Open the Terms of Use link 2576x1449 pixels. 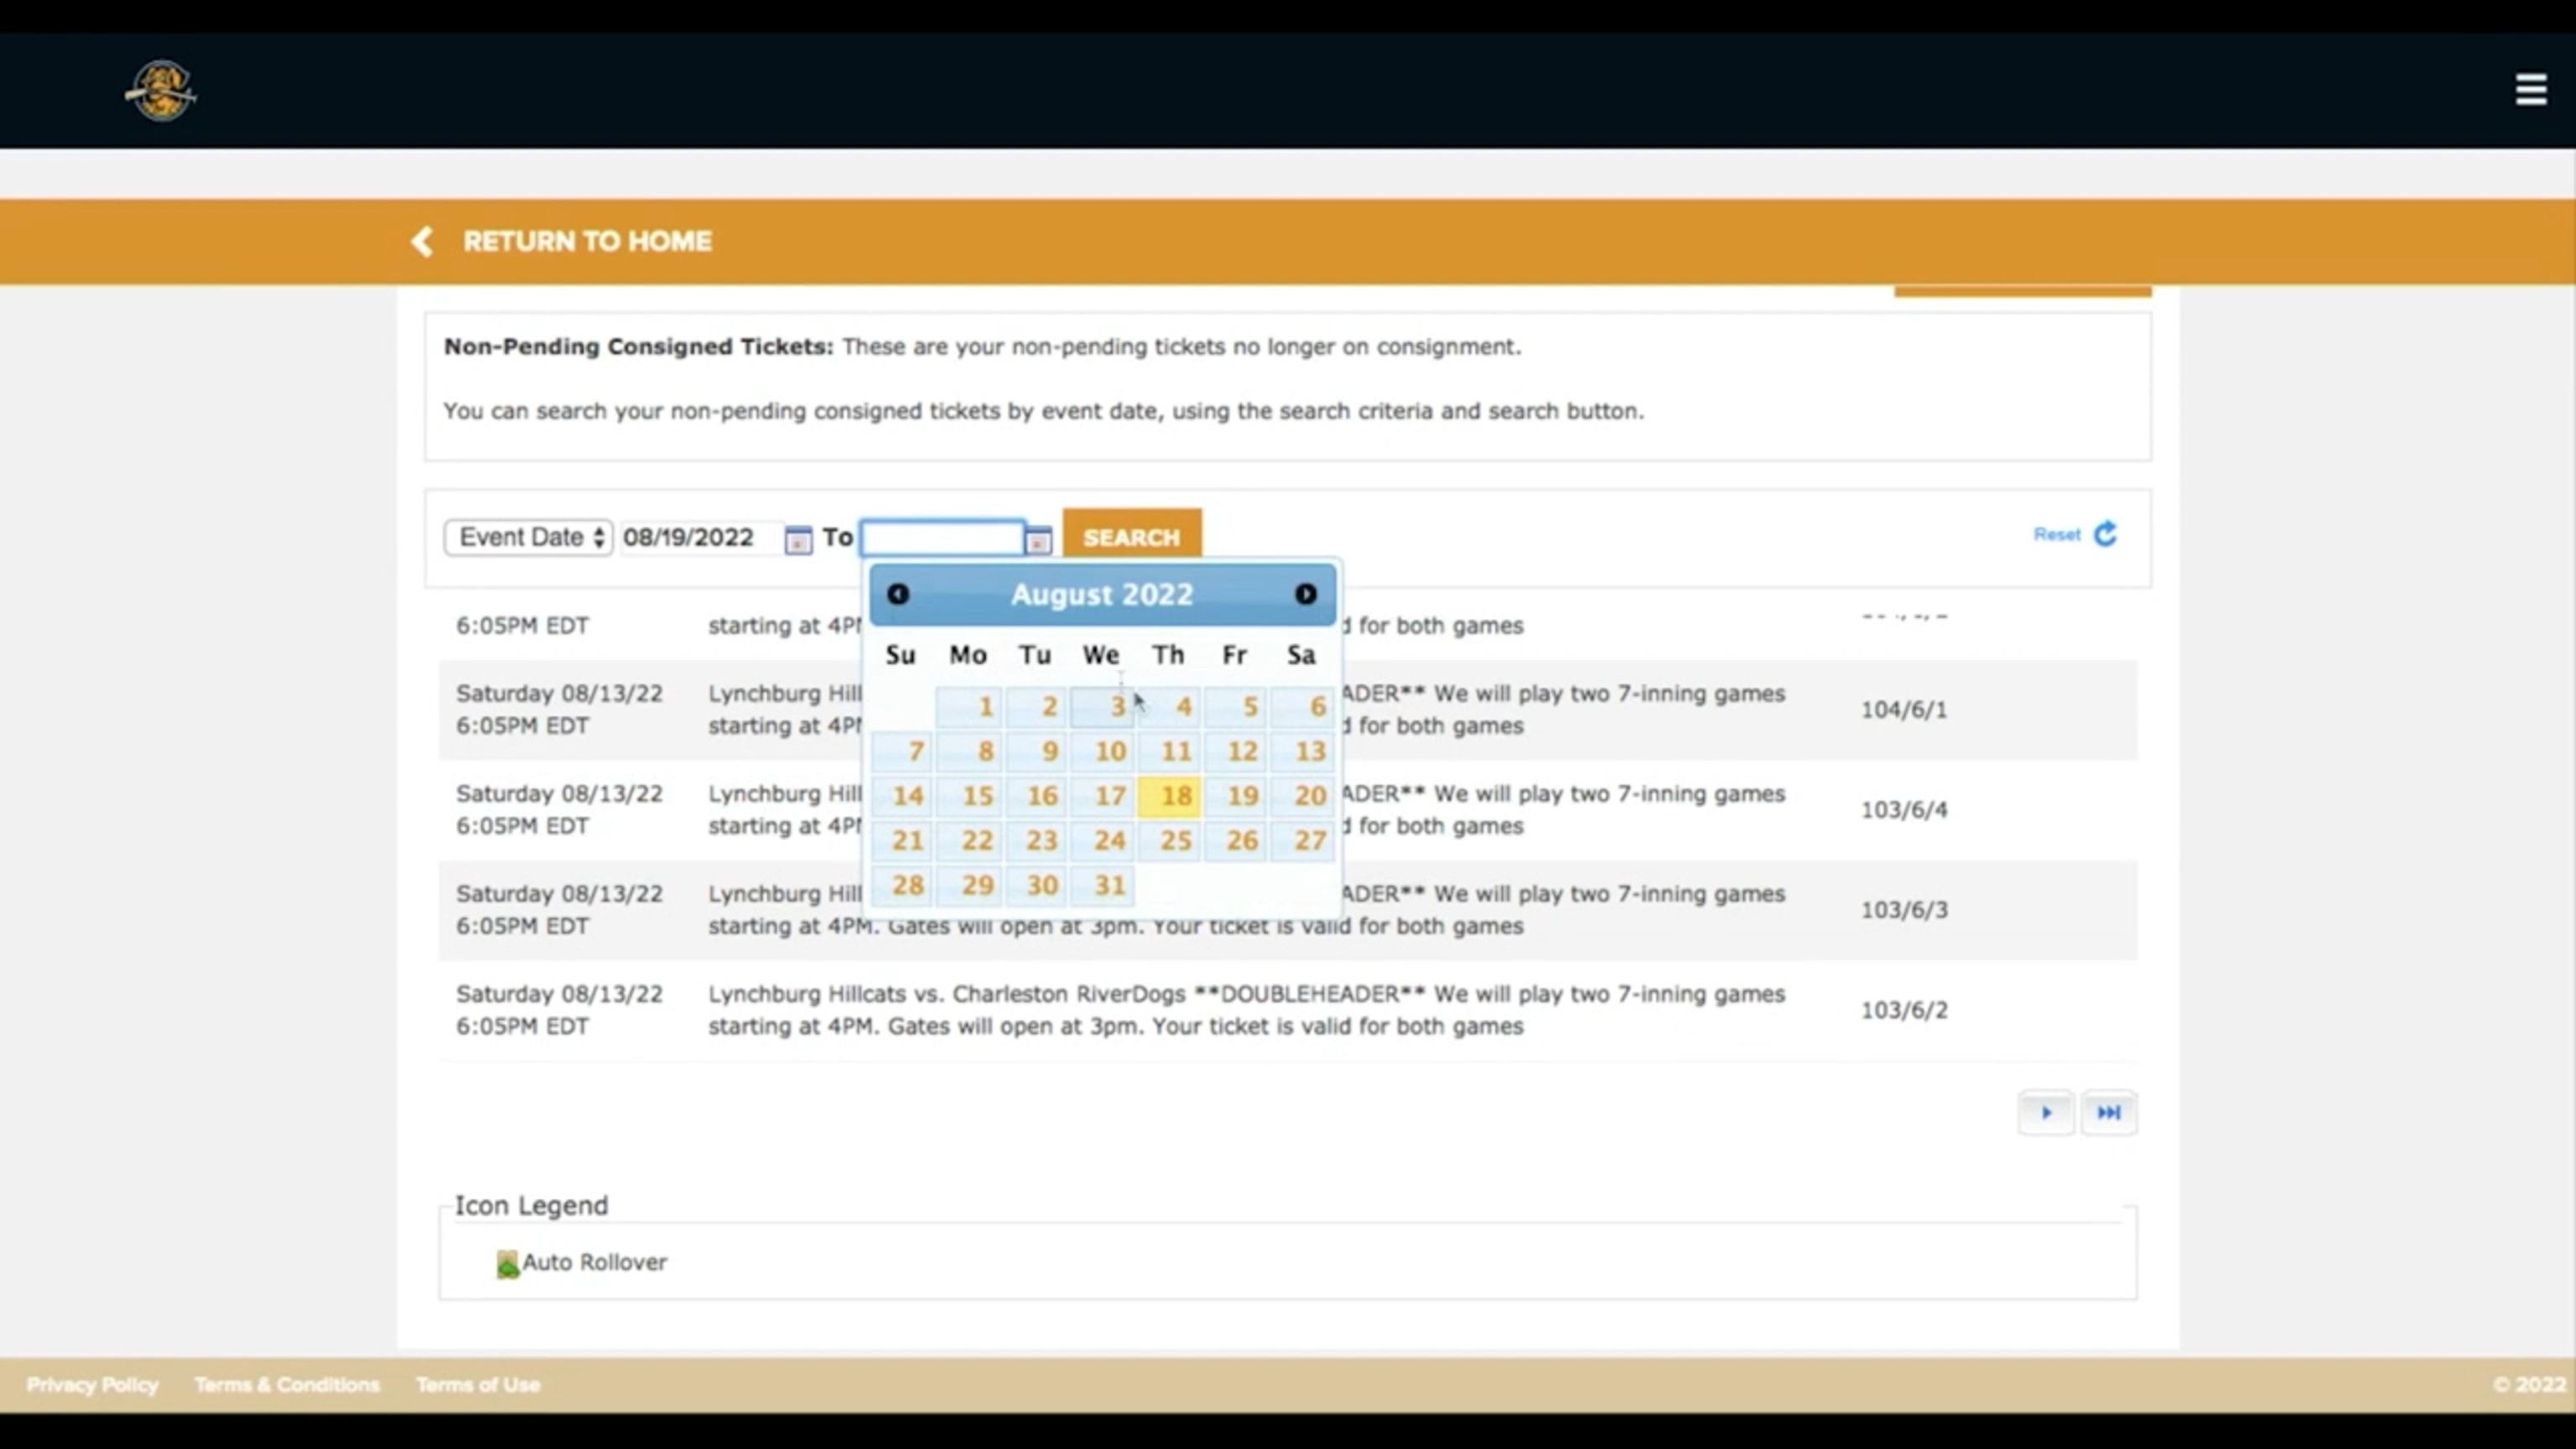478,1385
